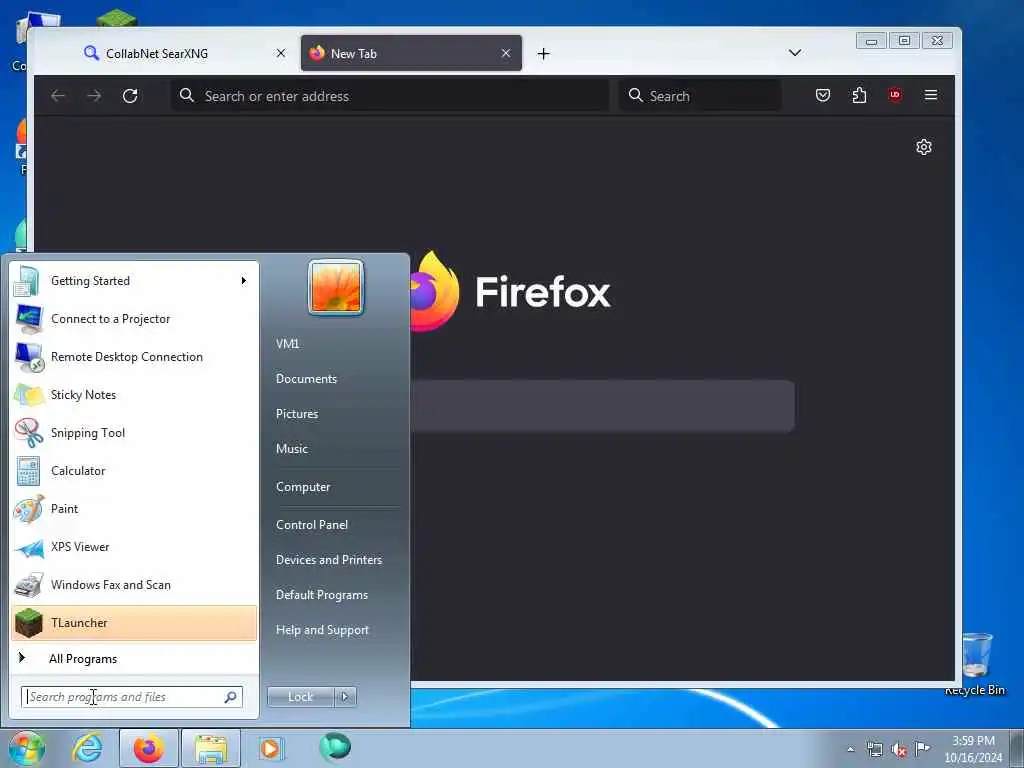The width and height of the screenshot is (1024, 768).
Task: Go forward in Firefox history
Action: [x=94, y=96]
